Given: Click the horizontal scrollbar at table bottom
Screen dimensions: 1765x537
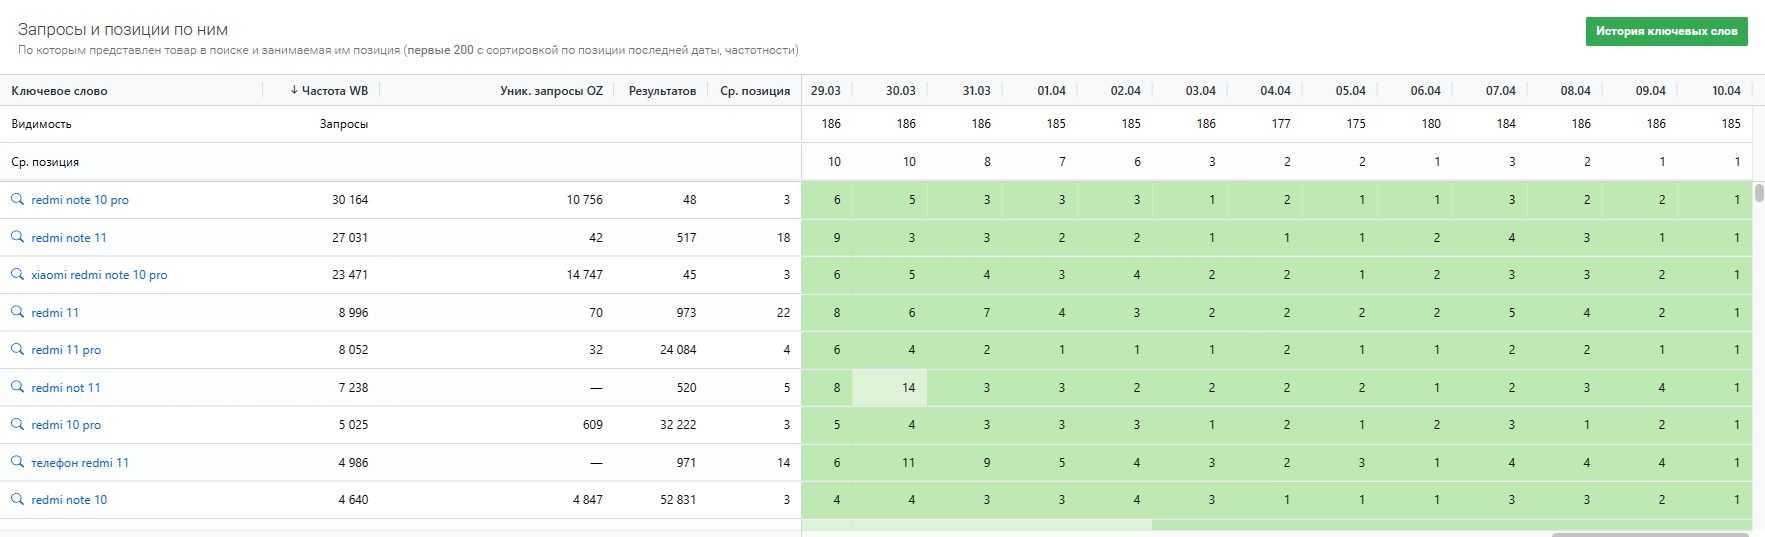Looking at the screenshot, I should pos(1650,534).
